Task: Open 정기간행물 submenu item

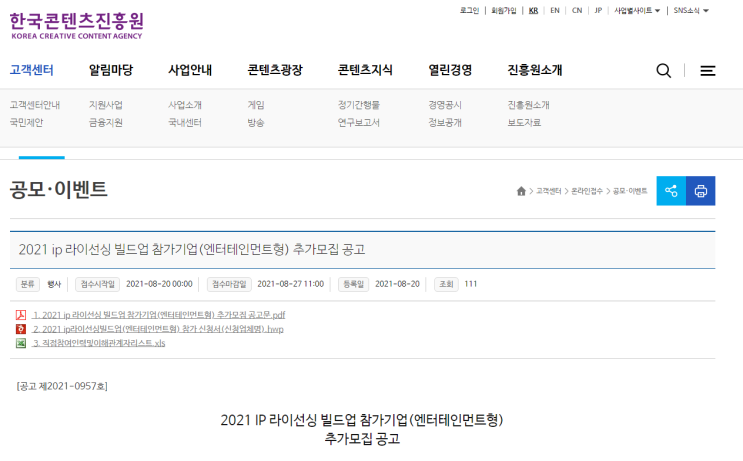Action: [359, 105]
